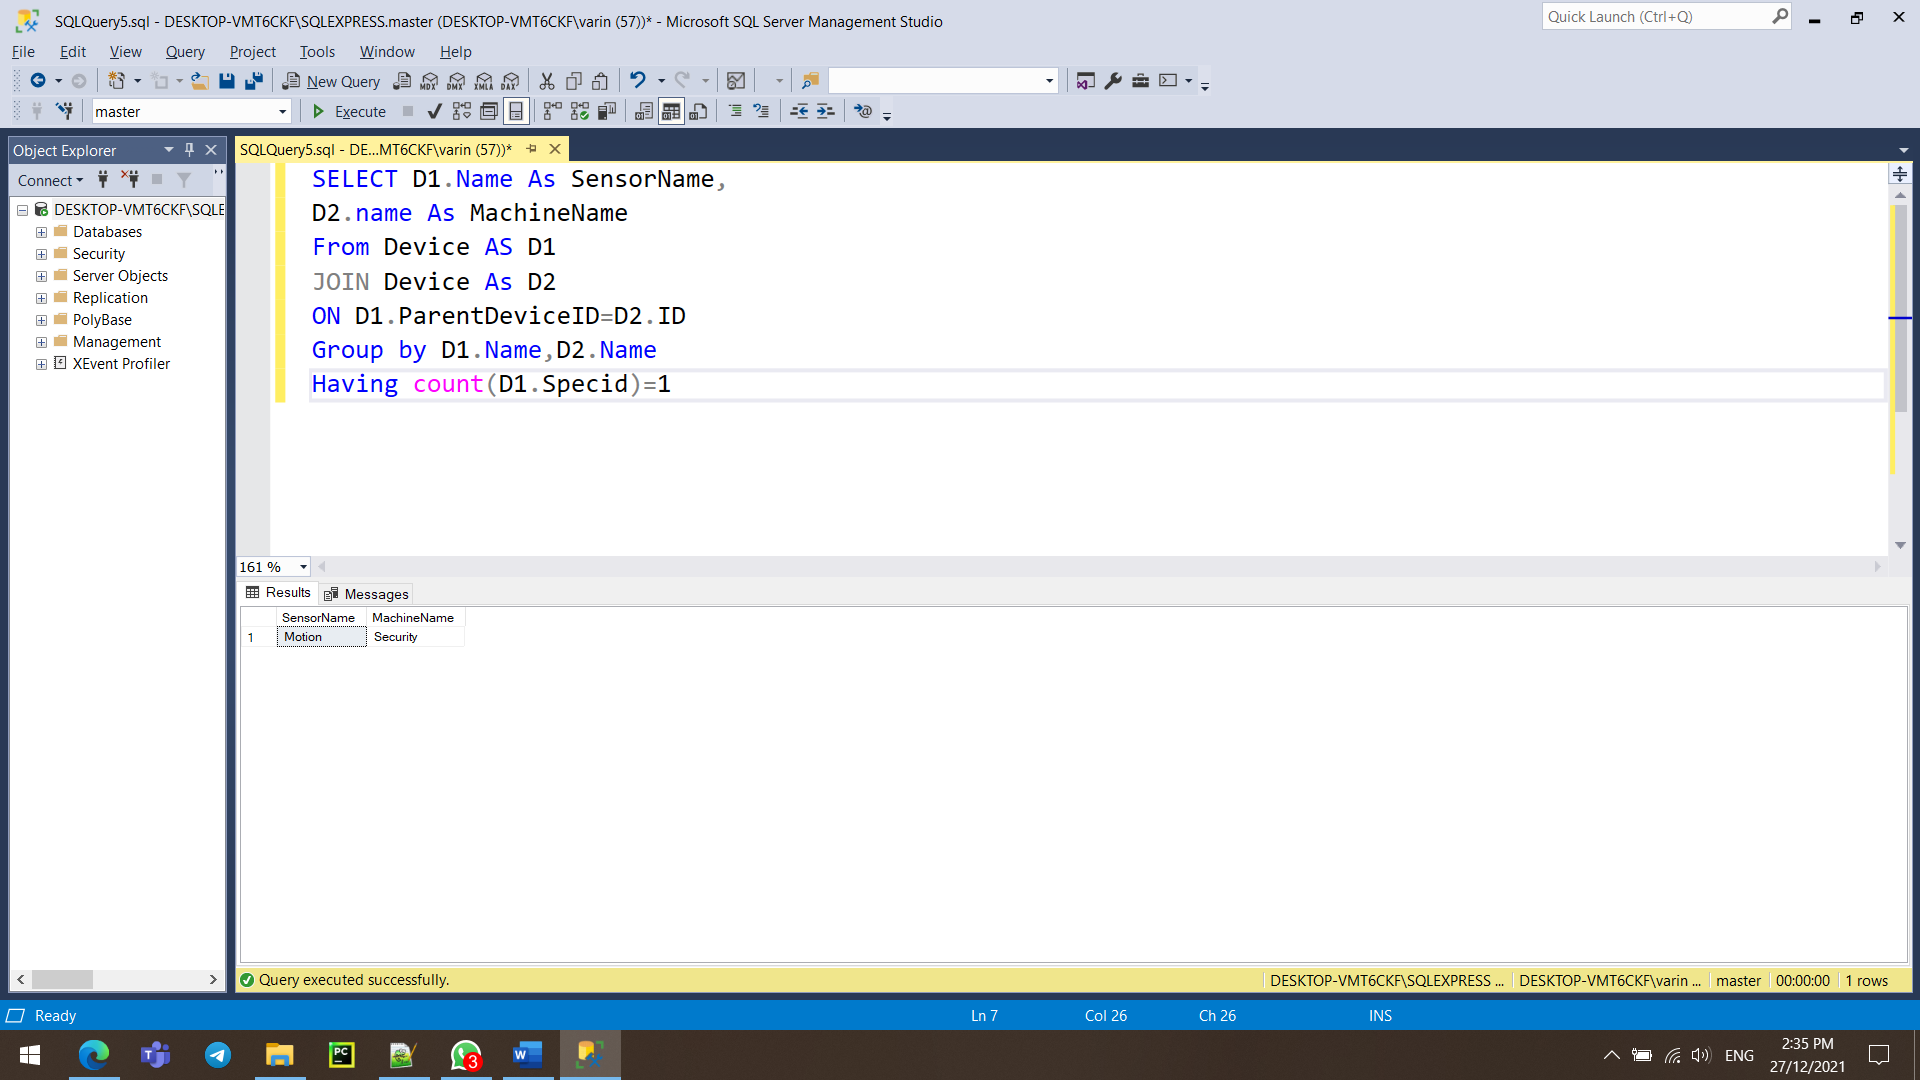Click Connect plug icon in Object Explorer
1920x1080 pixels.
(103, 180)
